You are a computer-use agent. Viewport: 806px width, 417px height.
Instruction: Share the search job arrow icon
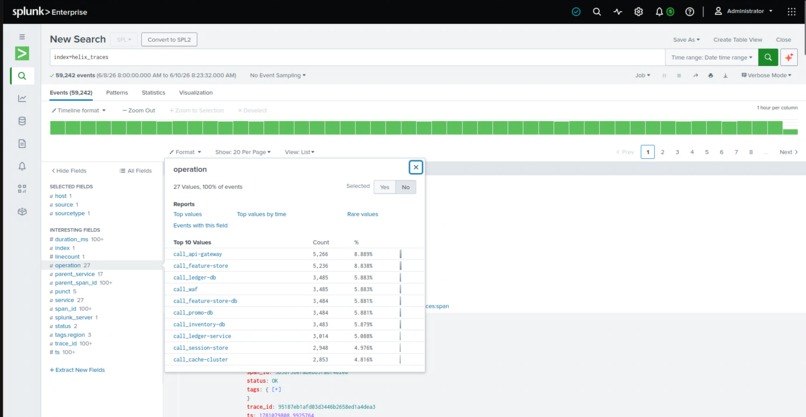[695, 76]
